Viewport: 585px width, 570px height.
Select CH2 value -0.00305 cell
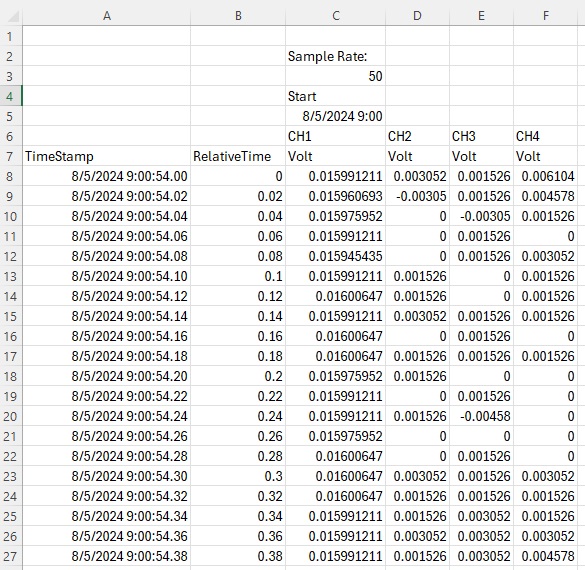click(417, 196)
